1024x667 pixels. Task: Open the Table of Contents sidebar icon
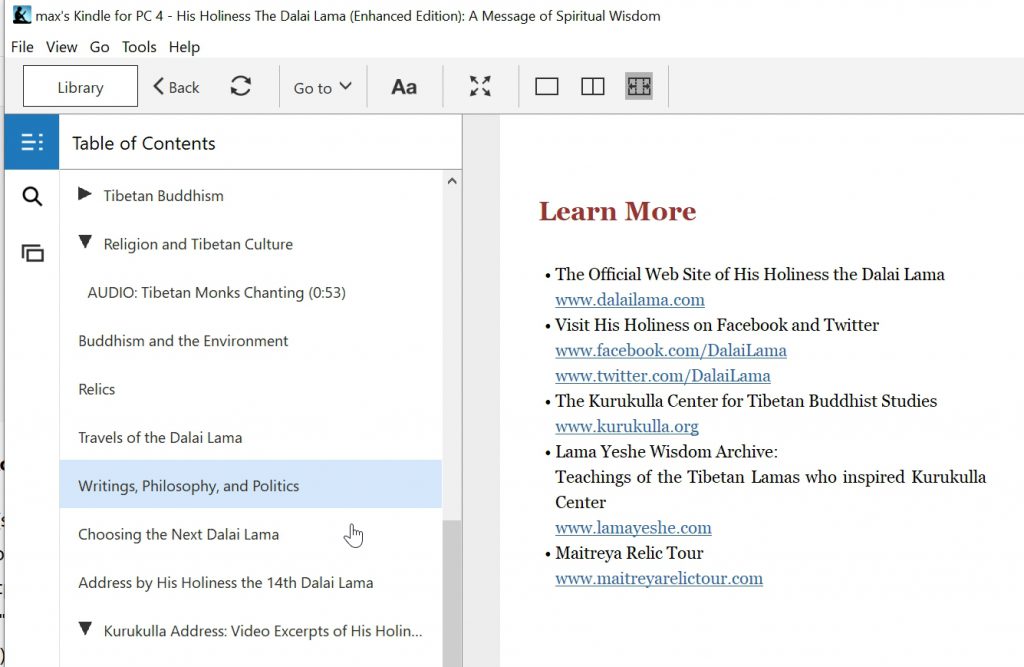pos(32,142)
